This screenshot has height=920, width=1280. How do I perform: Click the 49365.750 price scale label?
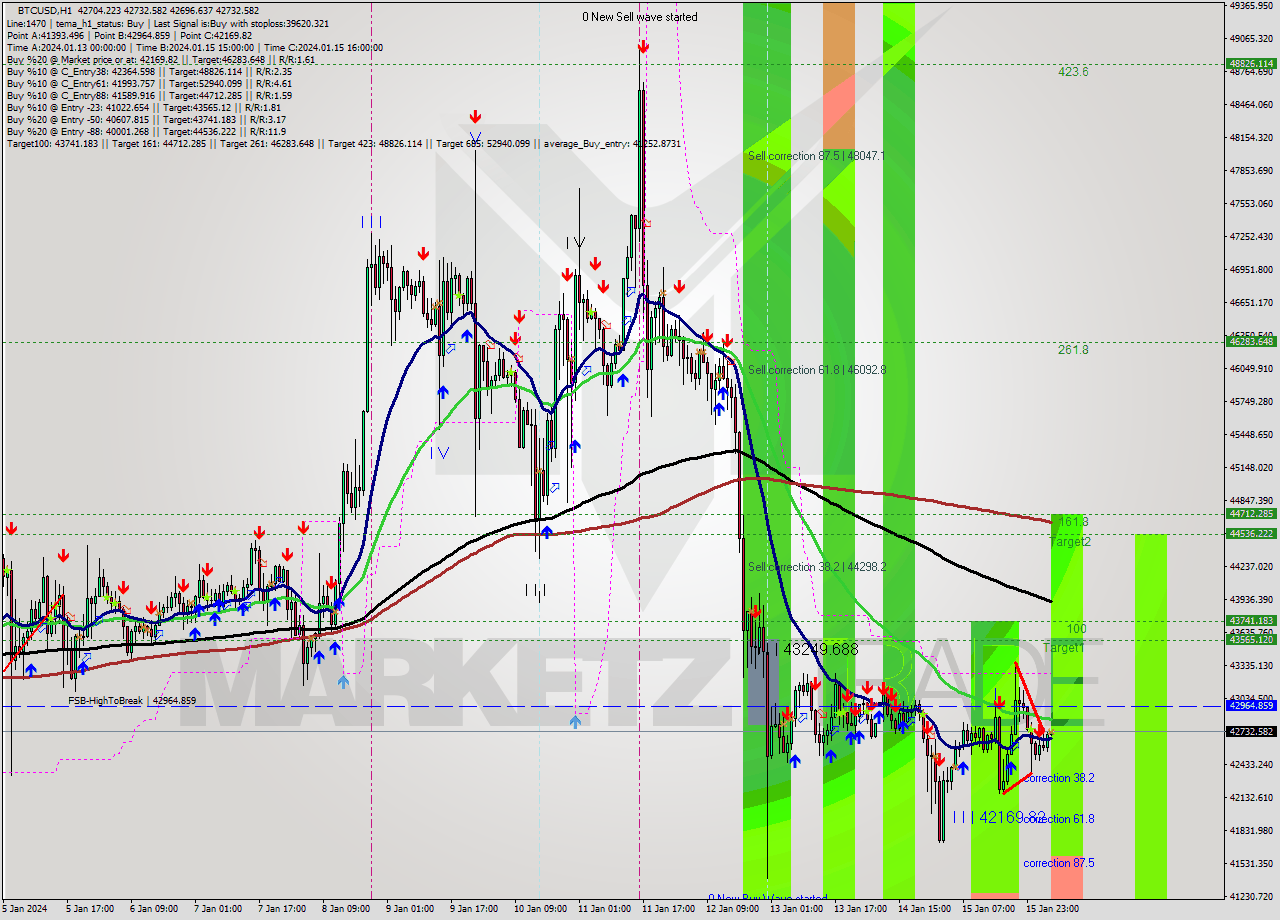[x=1251, y=5]
